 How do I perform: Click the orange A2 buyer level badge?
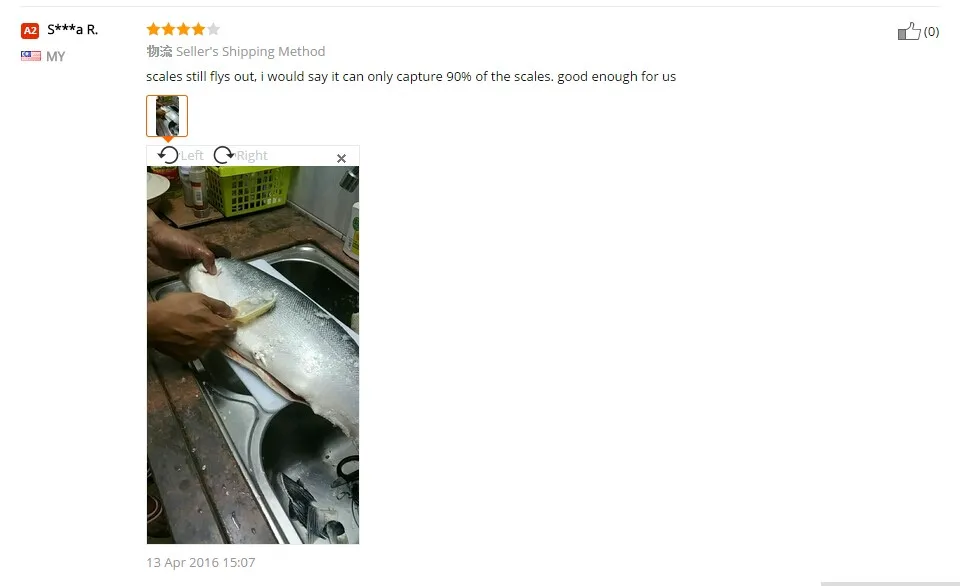(30, 31)
